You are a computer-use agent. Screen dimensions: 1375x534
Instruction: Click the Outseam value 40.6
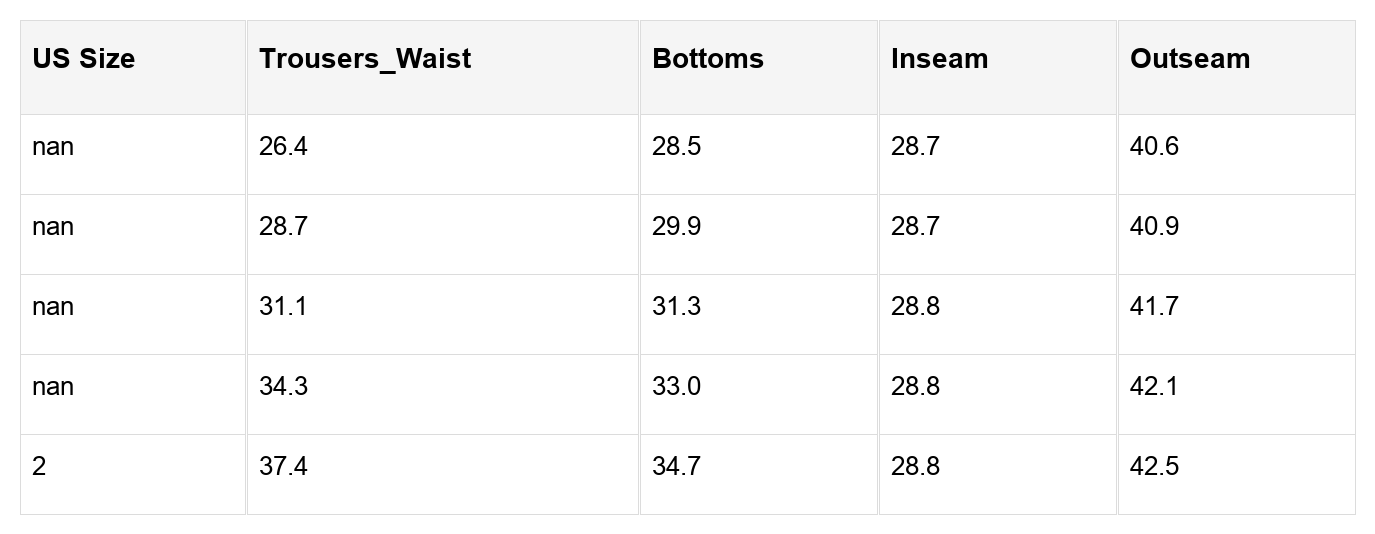(1155, 147)
